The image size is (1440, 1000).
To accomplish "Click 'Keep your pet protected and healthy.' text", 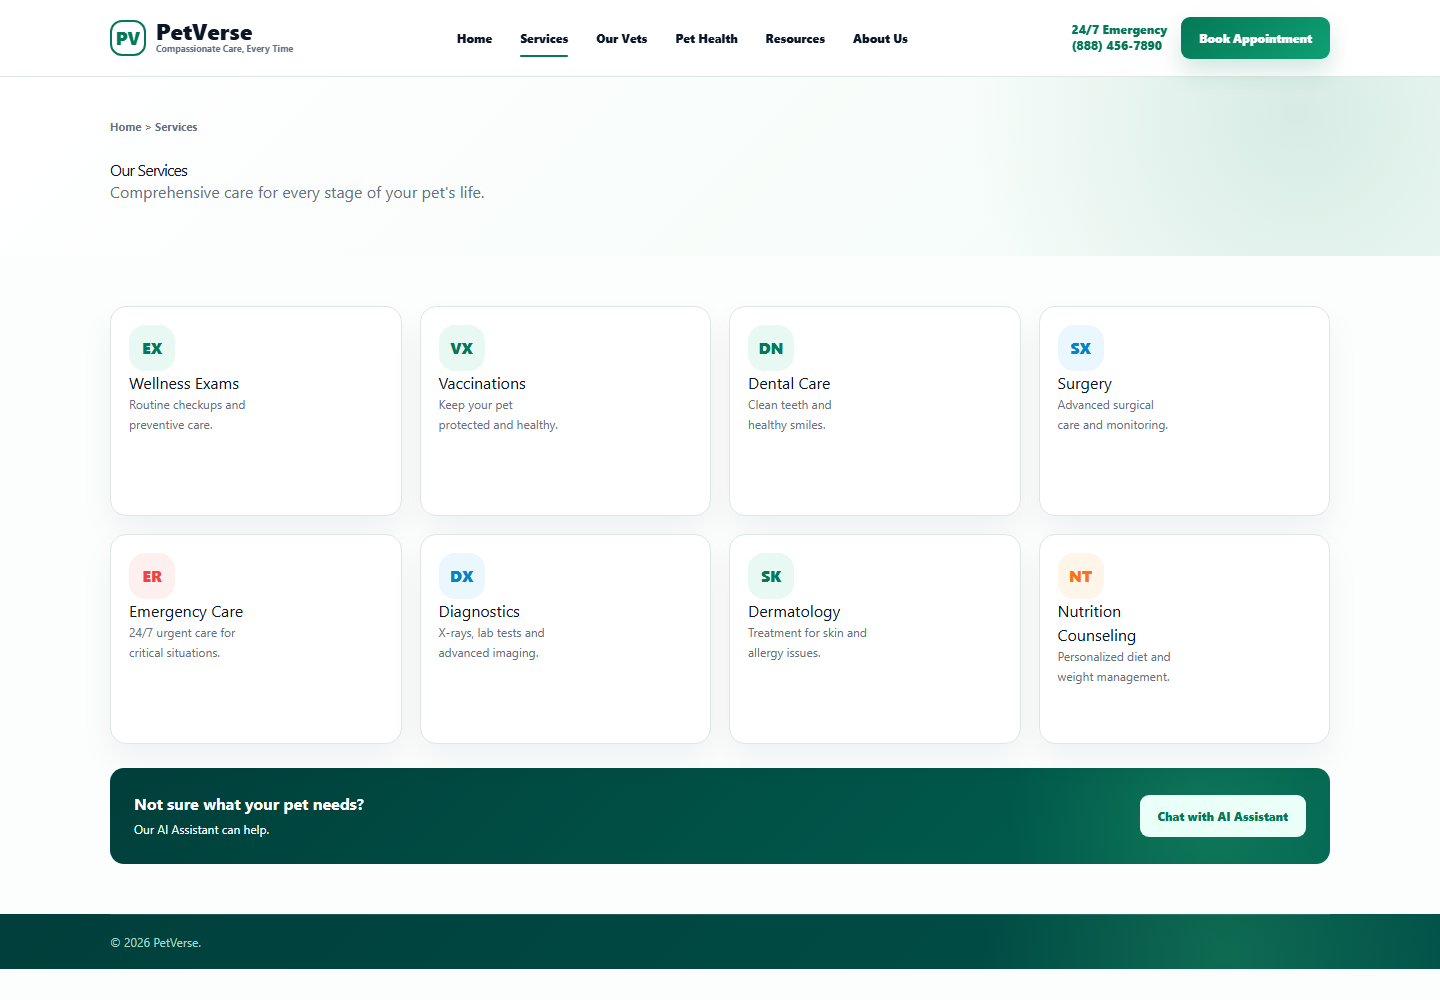I will 498,415.
